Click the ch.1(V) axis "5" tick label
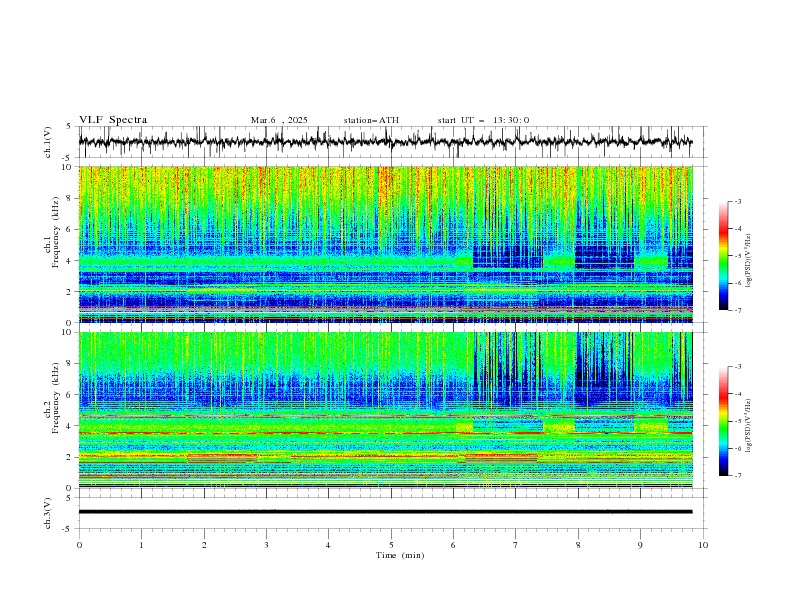This screenshot has height=612, width=792. click(x=69, y=127)
